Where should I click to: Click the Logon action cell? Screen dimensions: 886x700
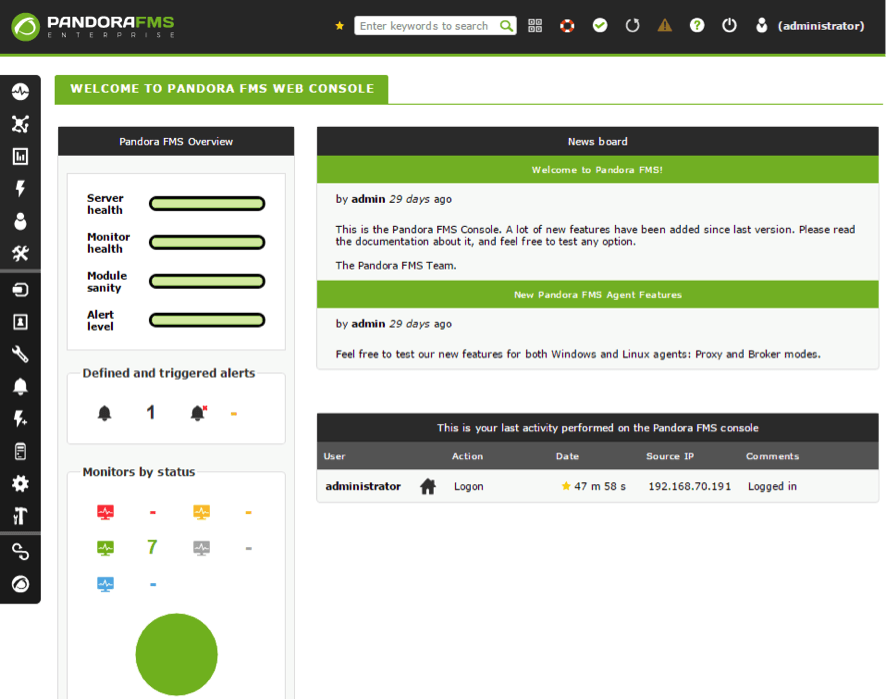pos(469,486)
